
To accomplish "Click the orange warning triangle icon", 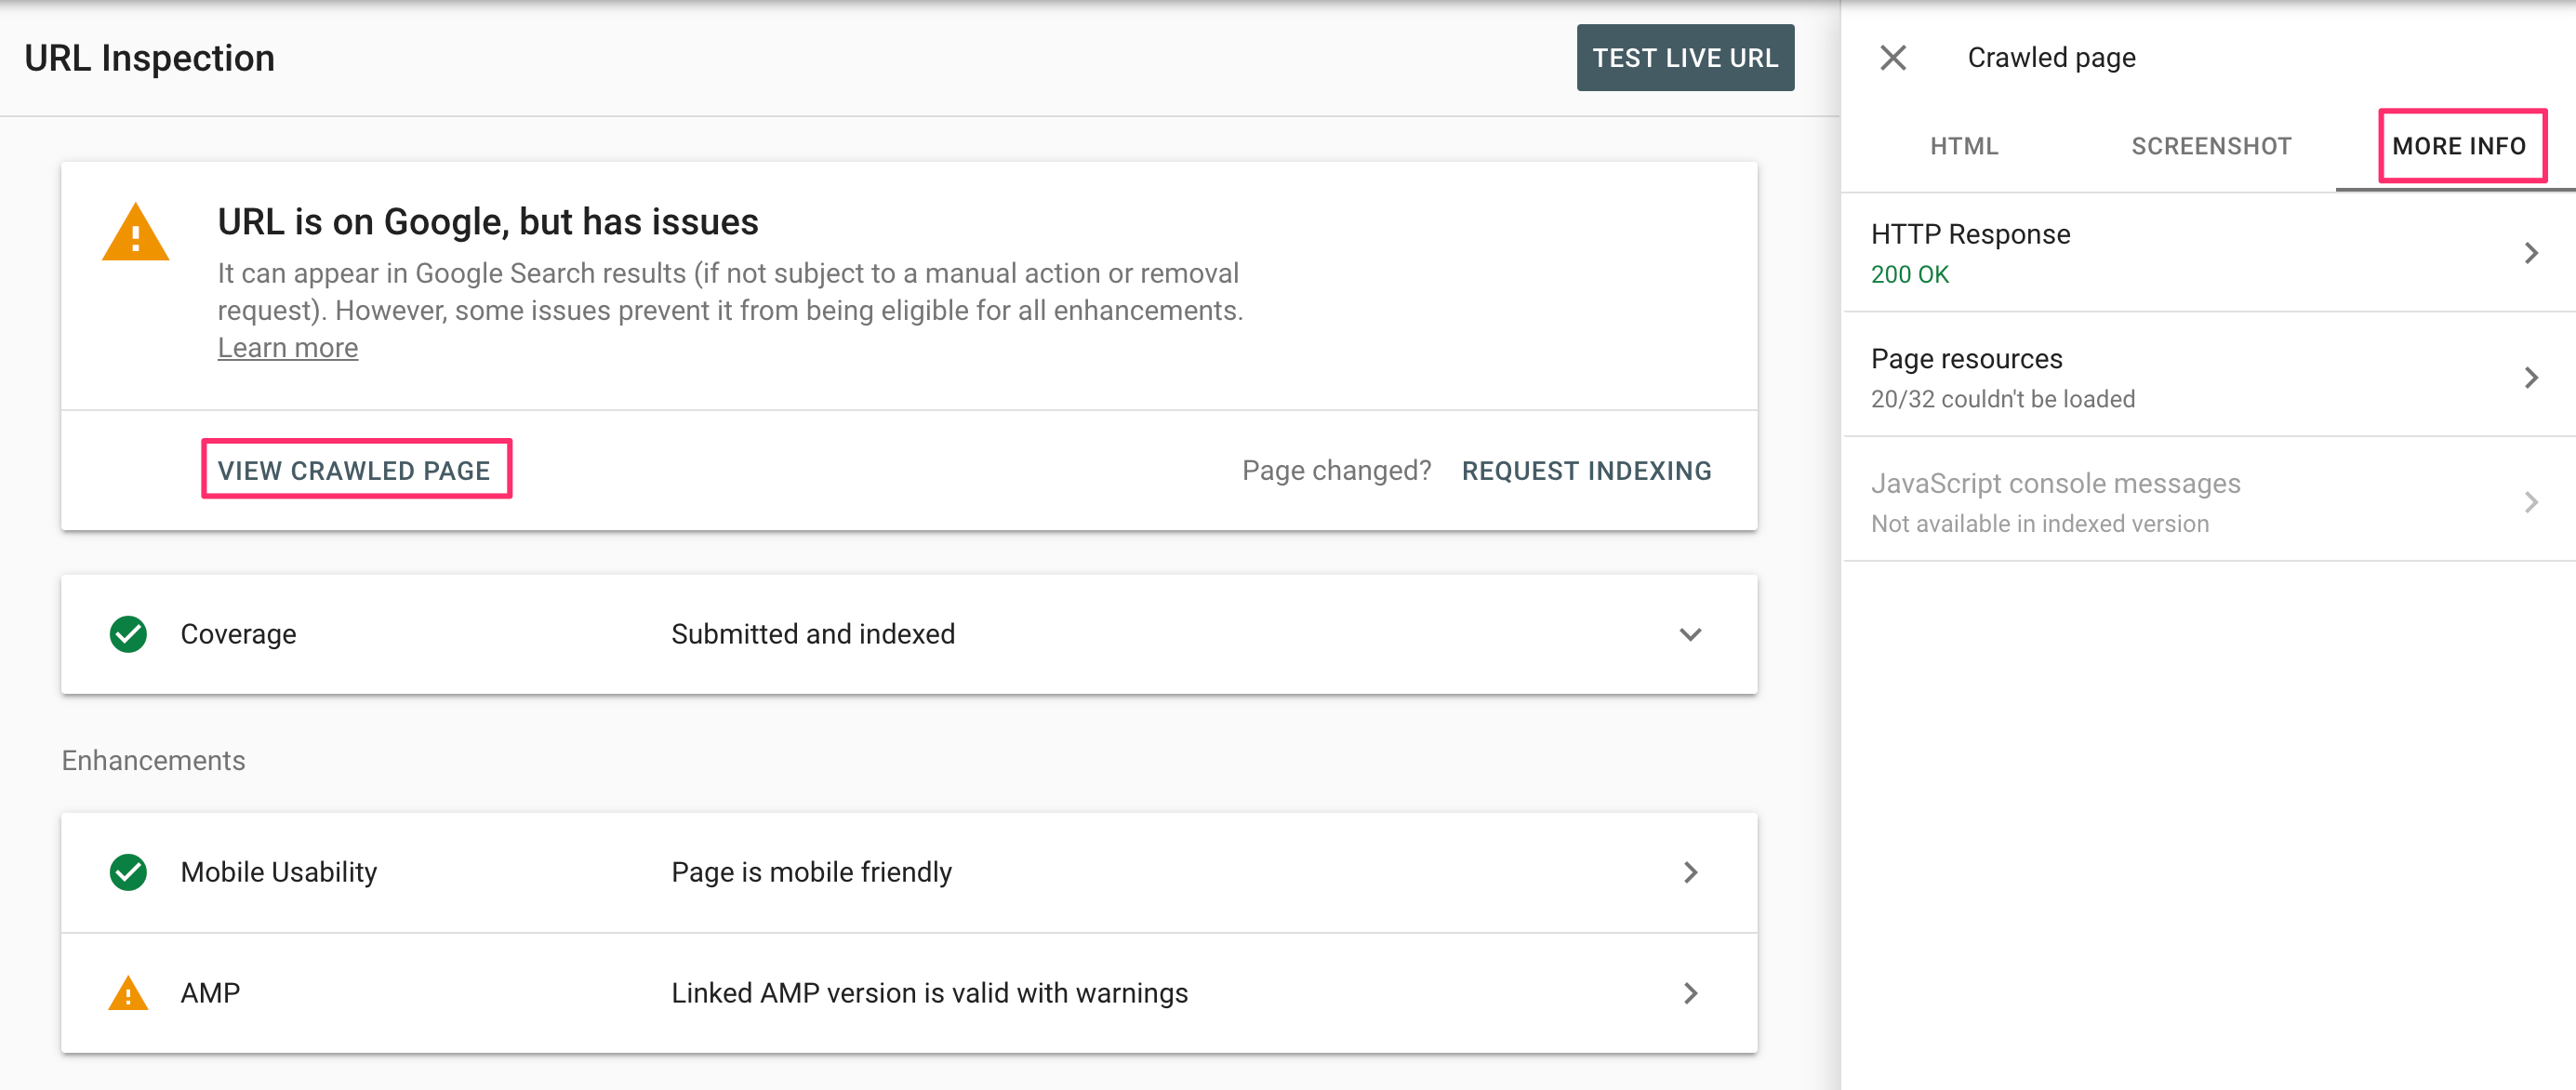I will tap(135, 233).
